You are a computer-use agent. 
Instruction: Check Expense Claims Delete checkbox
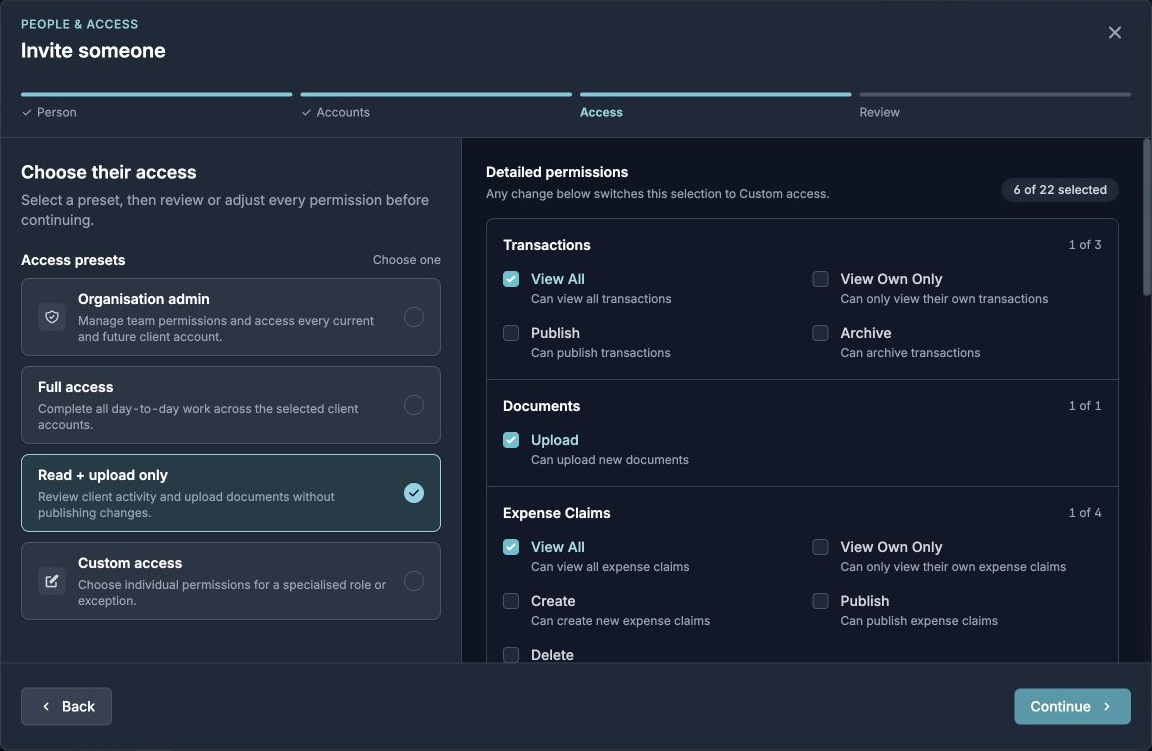point(511,655)
